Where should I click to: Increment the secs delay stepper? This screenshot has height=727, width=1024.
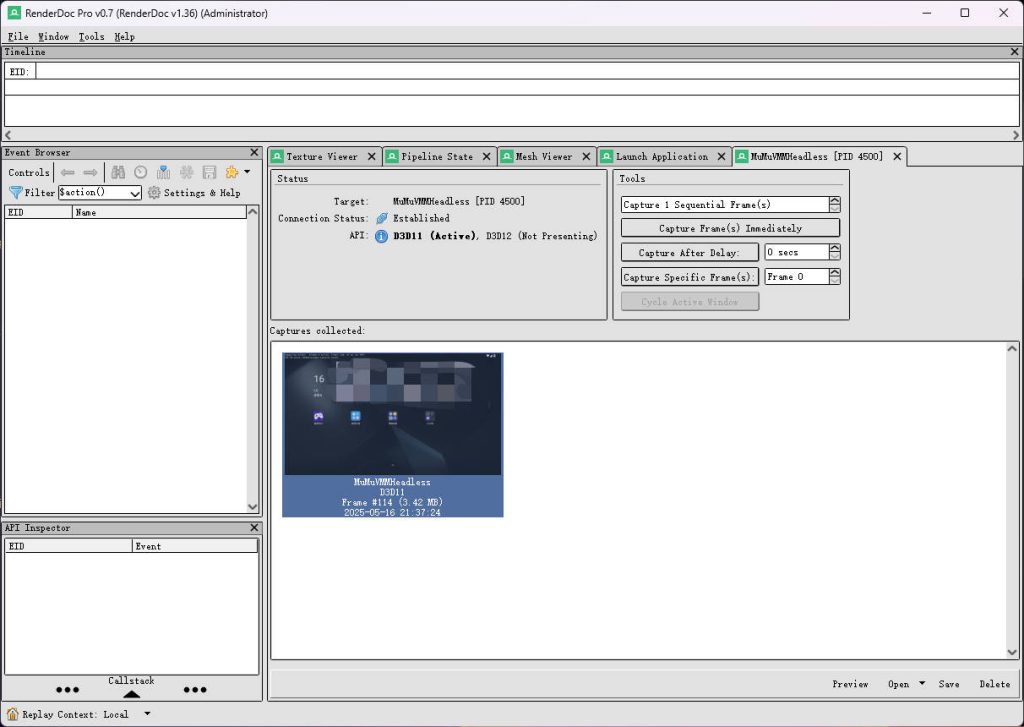834,247
